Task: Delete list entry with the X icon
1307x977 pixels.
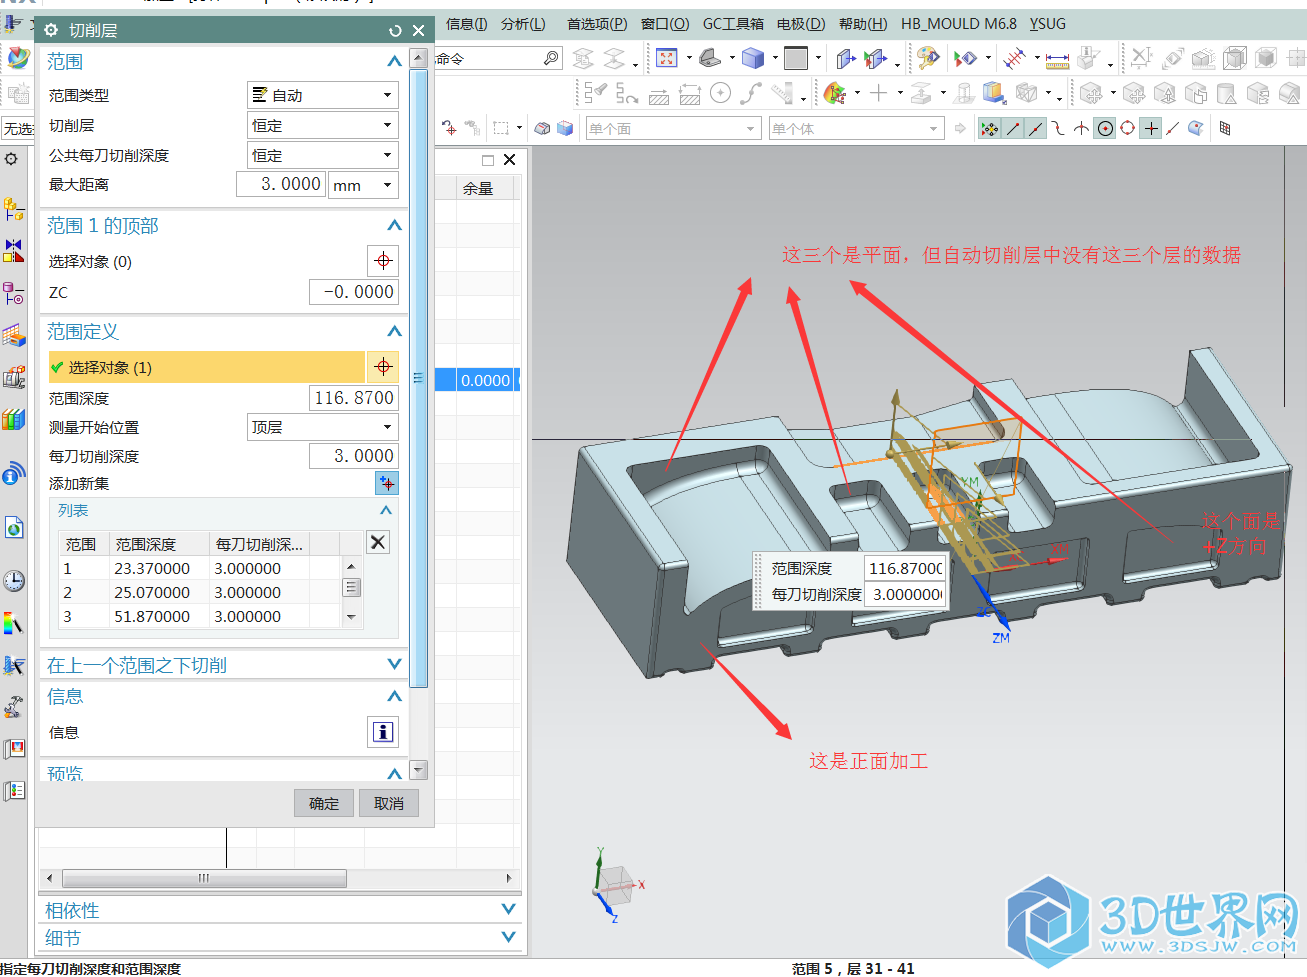Action: tap(378, 542)
